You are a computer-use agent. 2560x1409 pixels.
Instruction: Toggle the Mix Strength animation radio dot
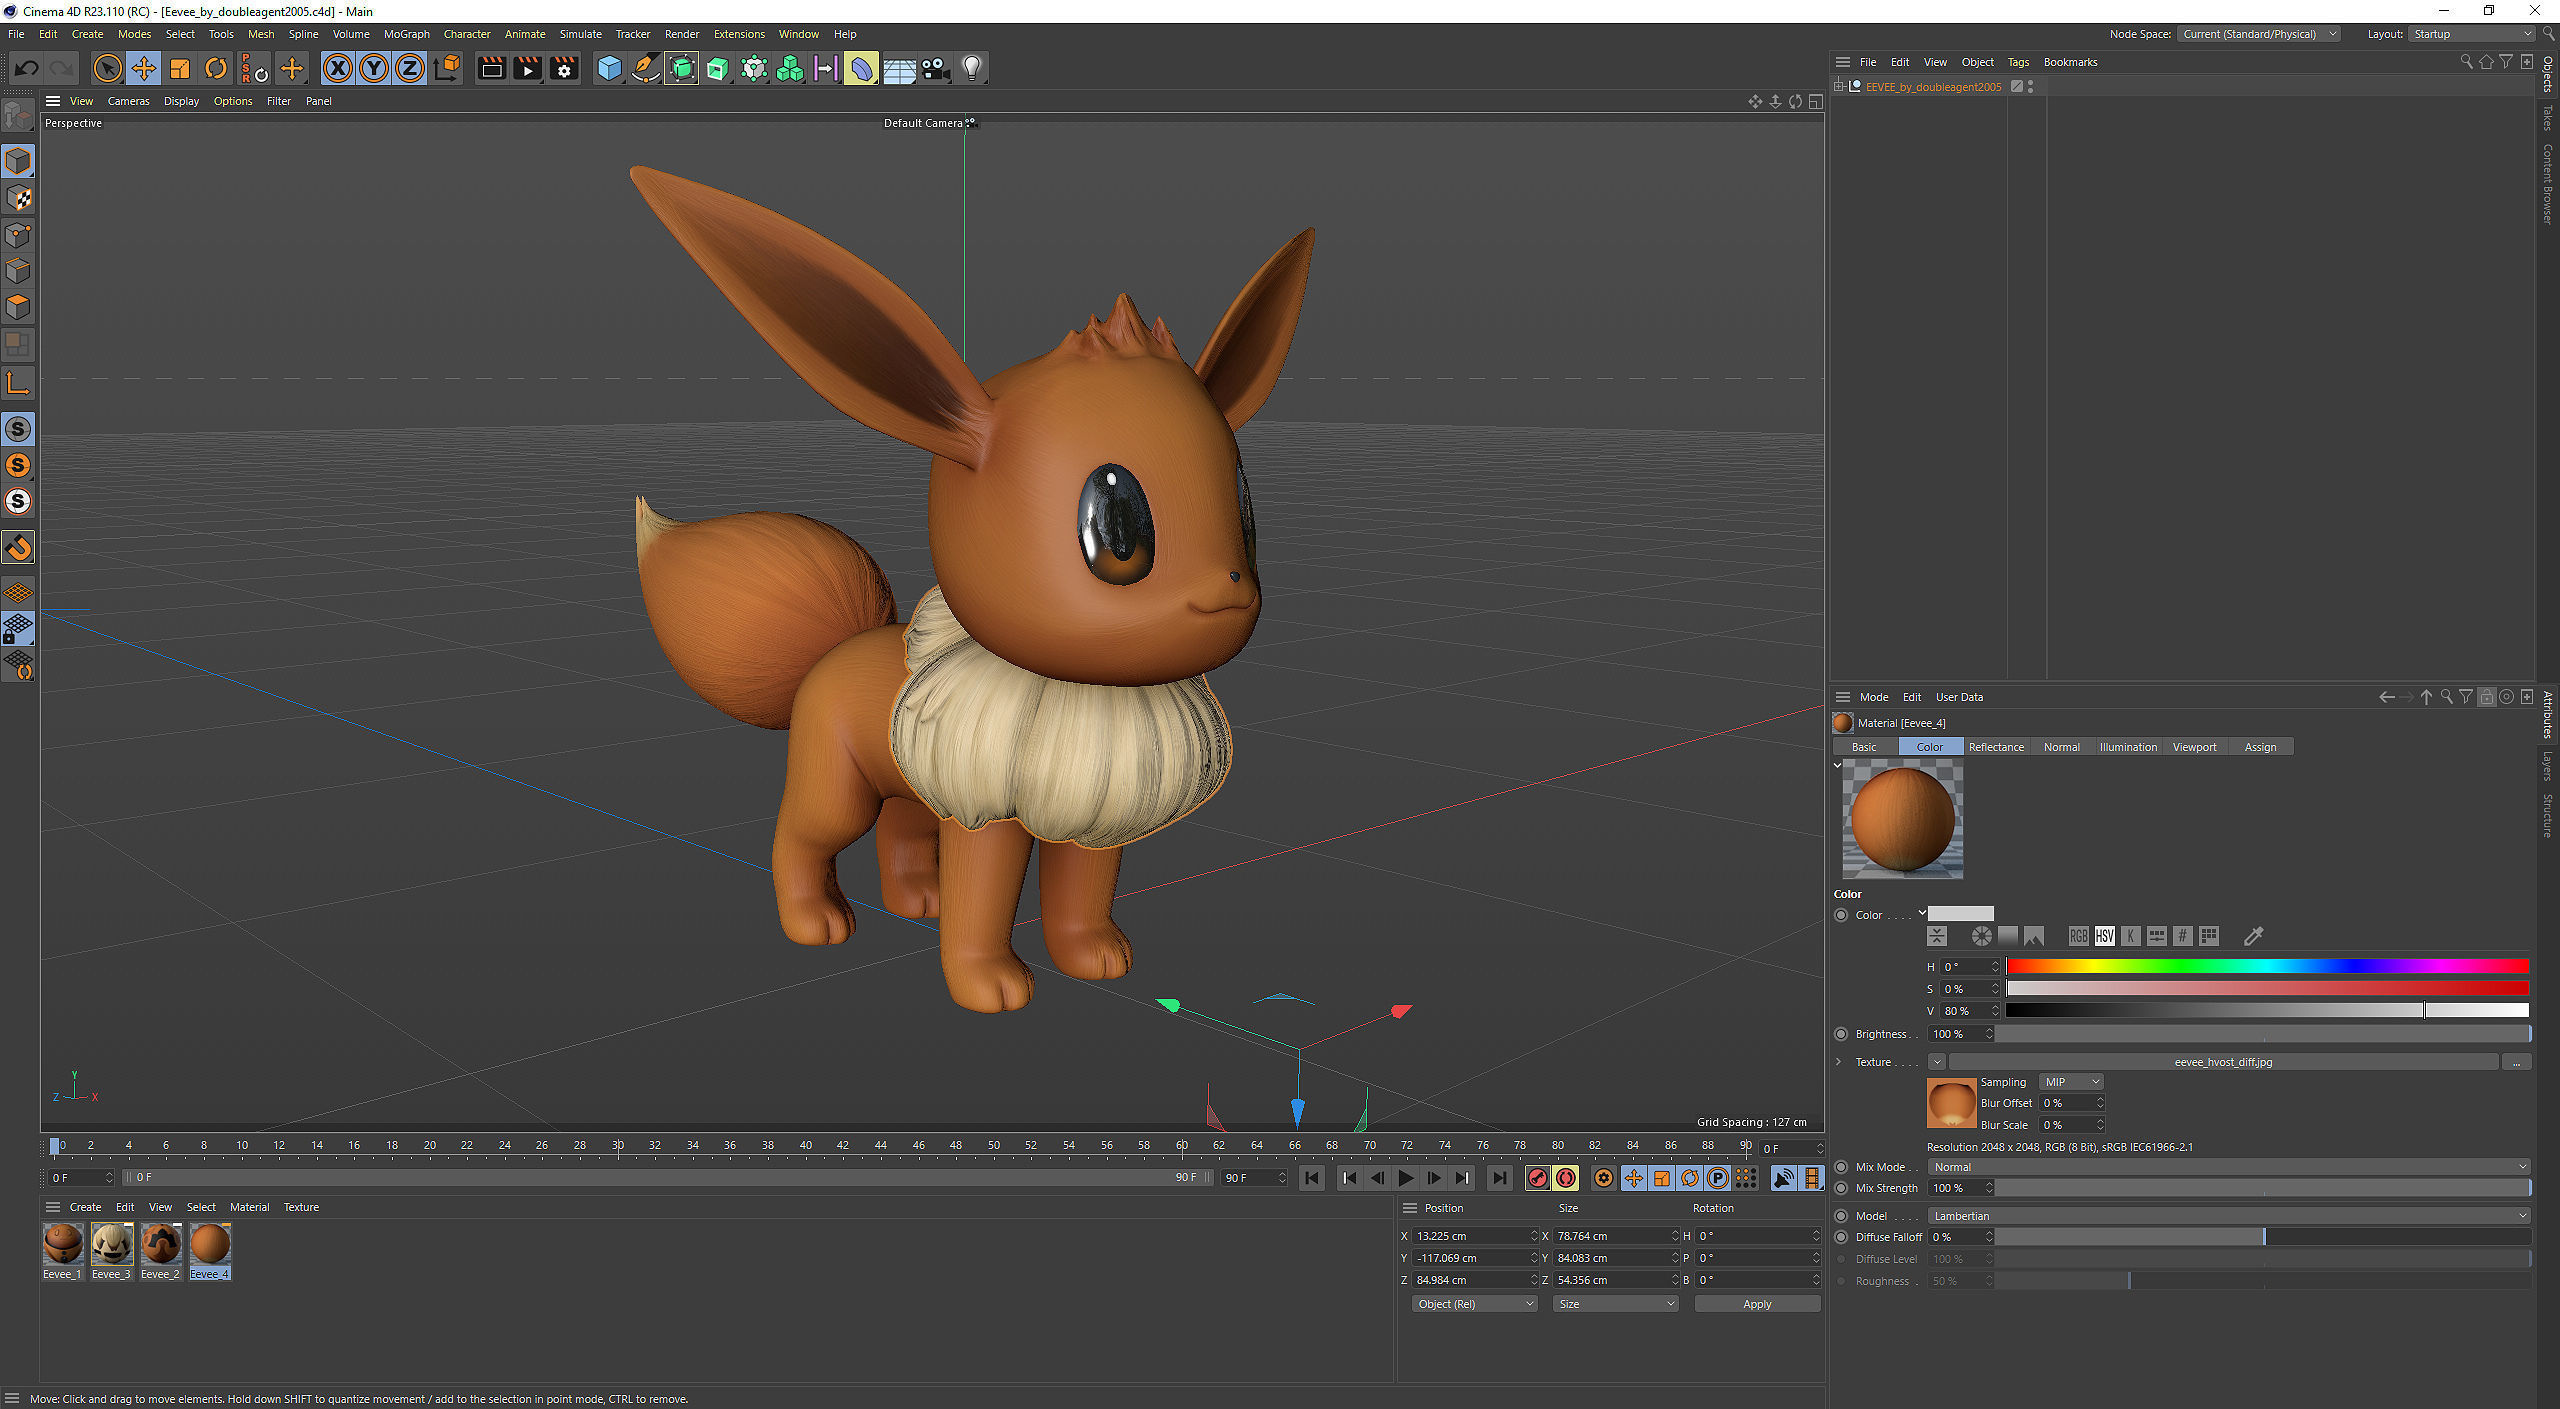pyautogui.click(x=1841, y=1188)
